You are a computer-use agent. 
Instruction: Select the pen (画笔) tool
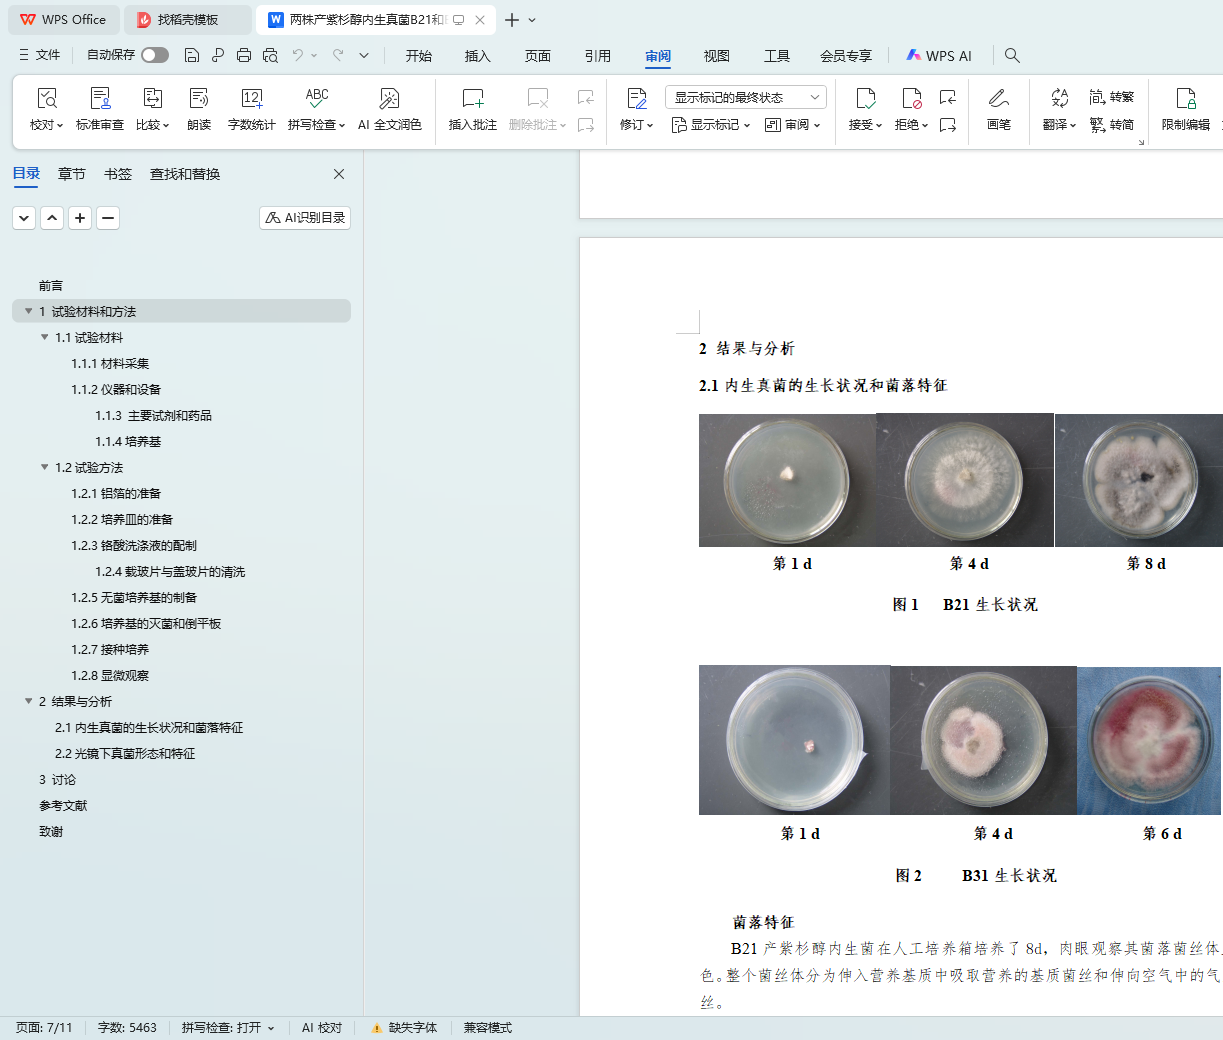click(998, 99)
